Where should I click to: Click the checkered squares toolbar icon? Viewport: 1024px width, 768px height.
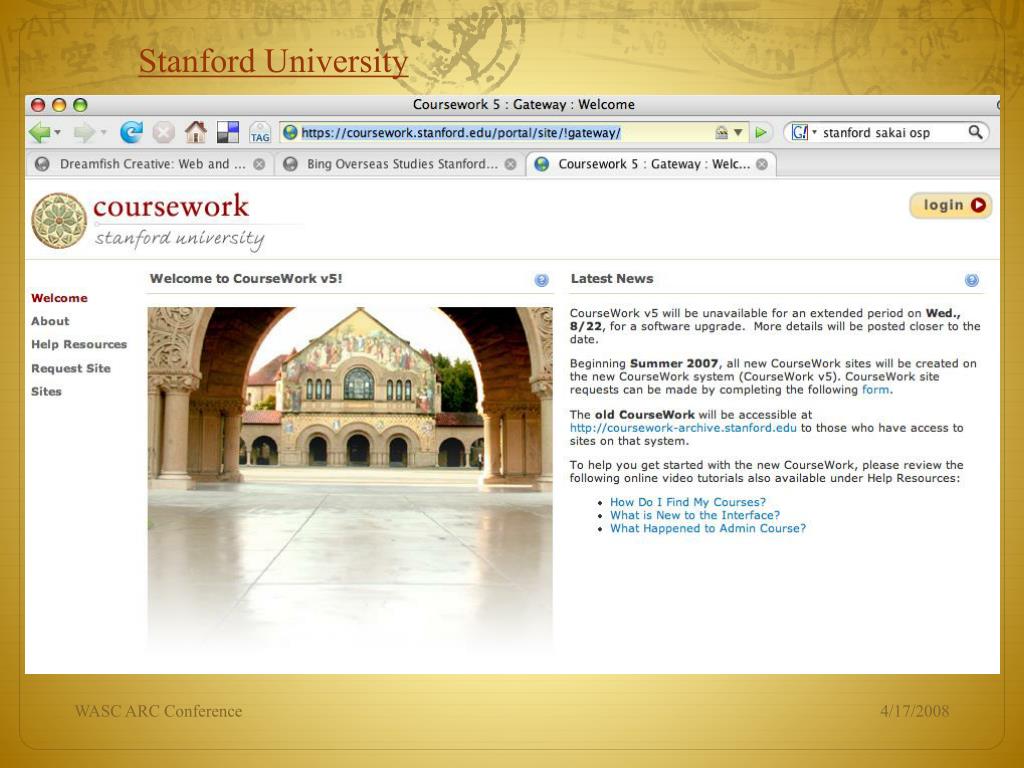[228, 133]
